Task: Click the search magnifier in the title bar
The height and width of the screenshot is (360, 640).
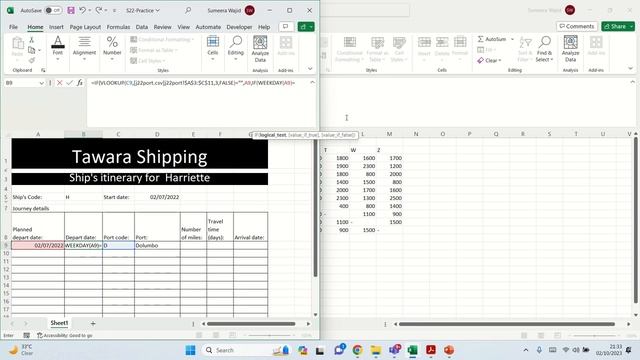Action: [x=188, y=10]
